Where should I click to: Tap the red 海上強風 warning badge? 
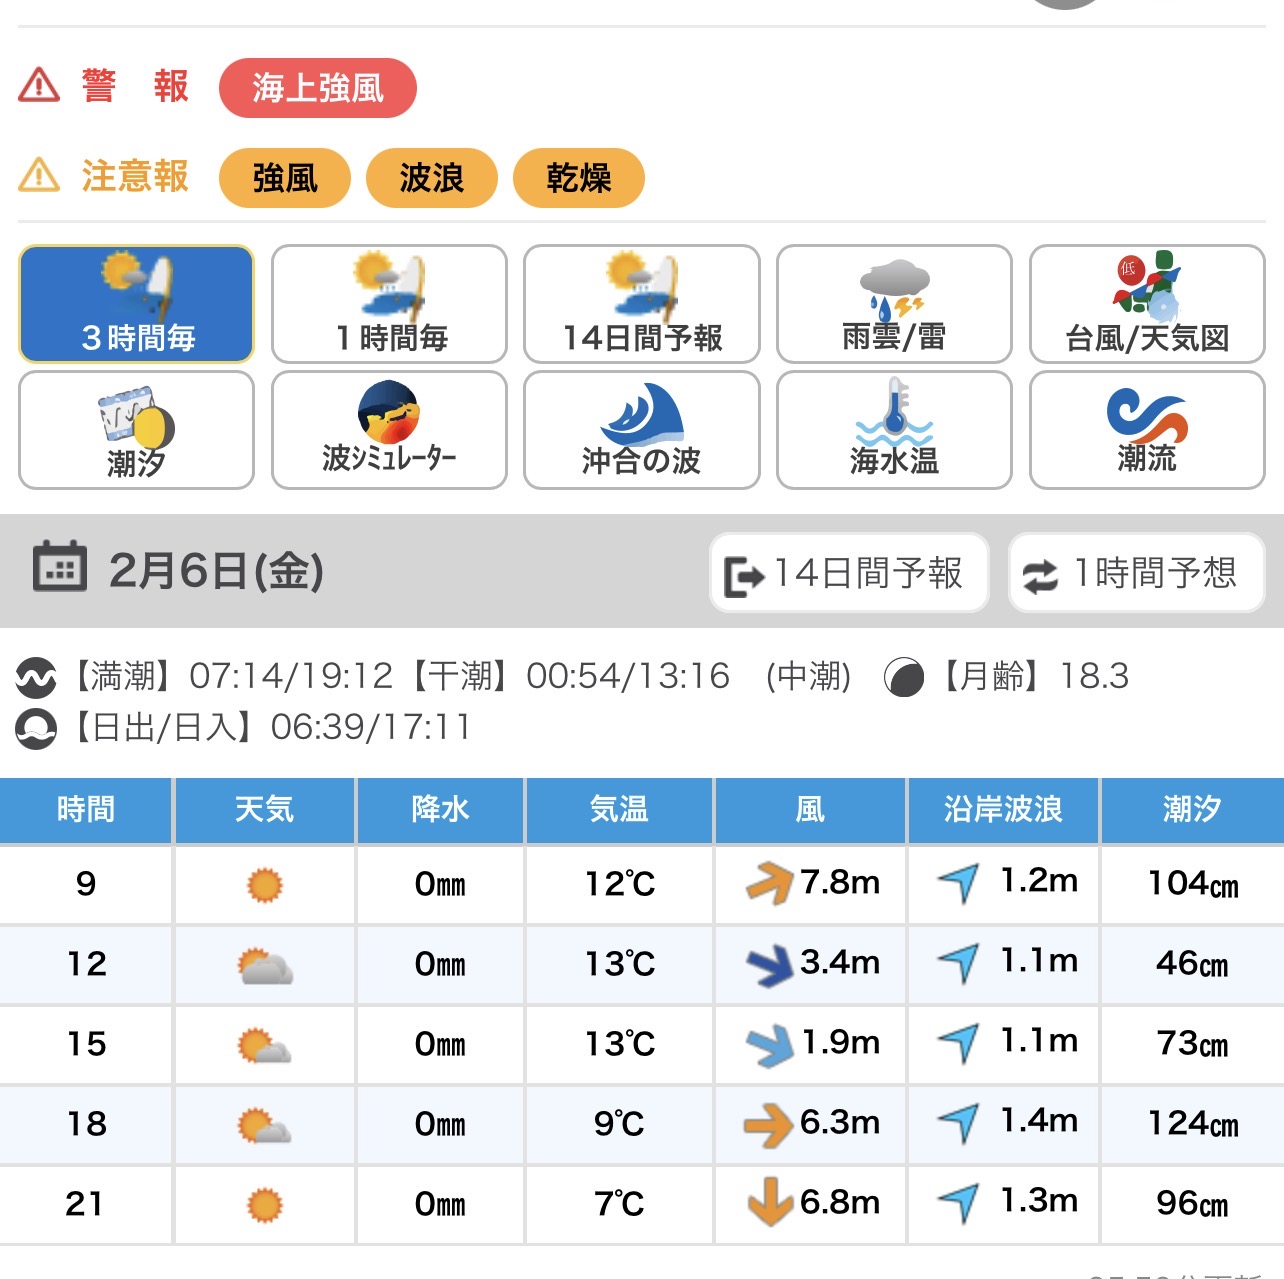click(x=317, y=88)
